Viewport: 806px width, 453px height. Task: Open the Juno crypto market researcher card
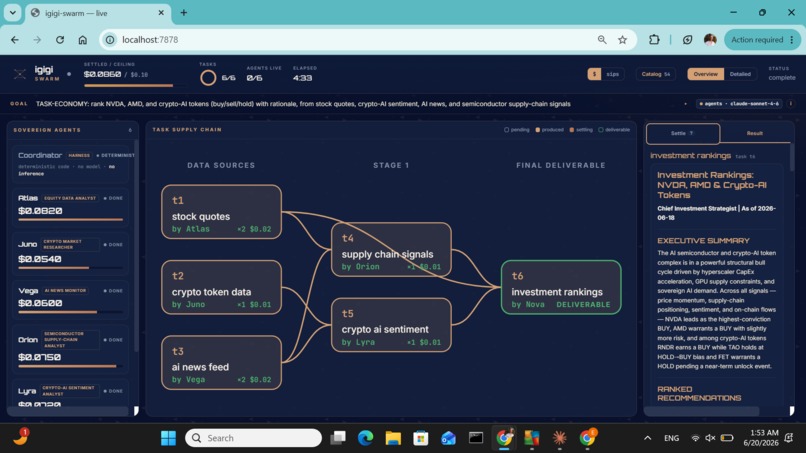[70, 253]
